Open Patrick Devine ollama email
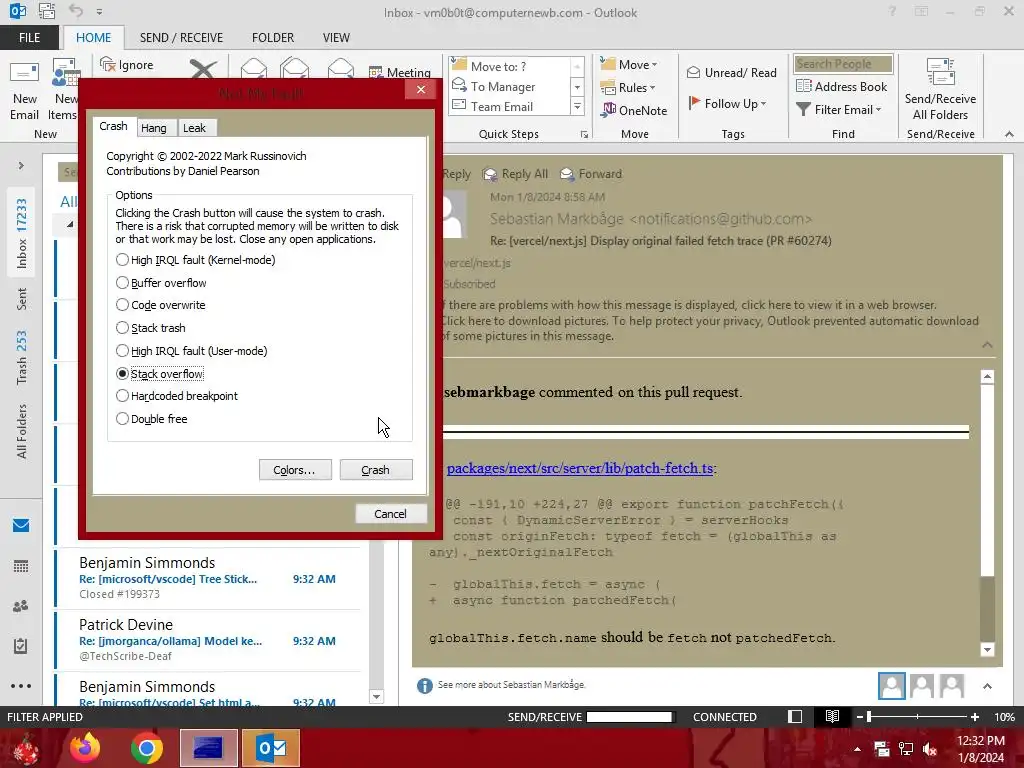Screen dimensions: 1024x768 208,640
